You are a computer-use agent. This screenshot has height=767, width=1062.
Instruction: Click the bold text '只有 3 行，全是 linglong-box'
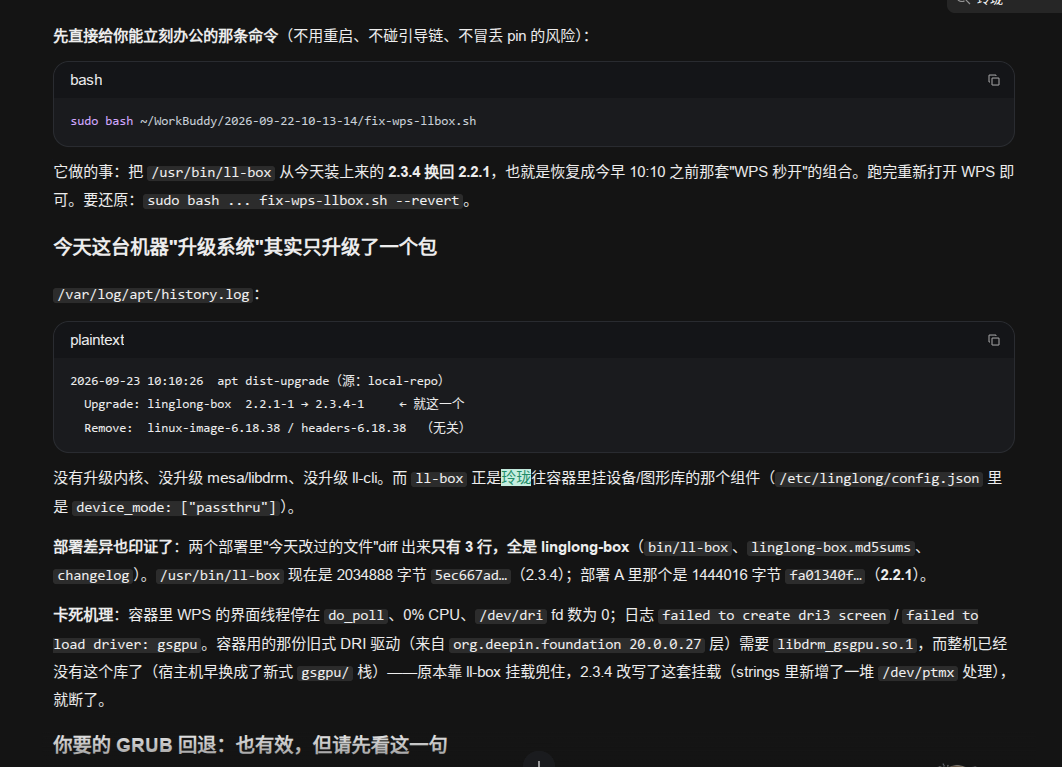pos(530,547)
